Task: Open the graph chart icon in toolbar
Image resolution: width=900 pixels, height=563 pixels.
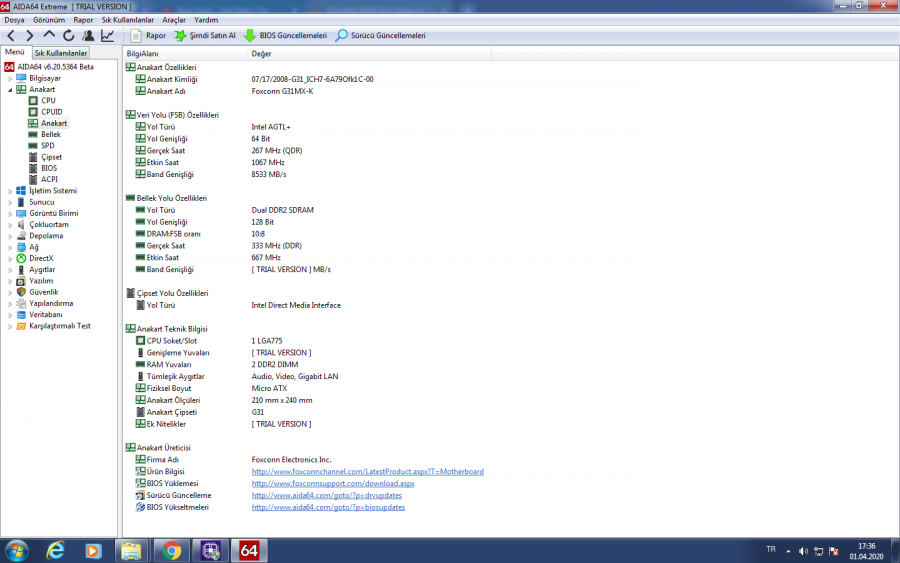Action: [x=107, y=36]
